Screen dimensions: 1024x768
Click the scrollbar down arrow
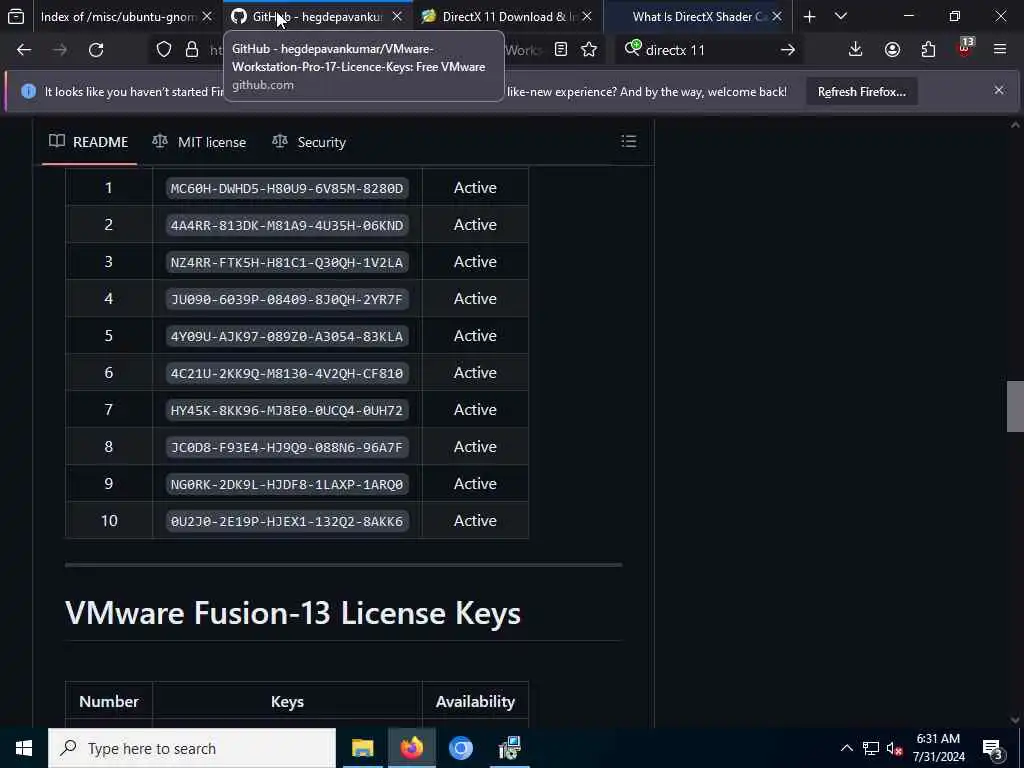(1015, 720)
